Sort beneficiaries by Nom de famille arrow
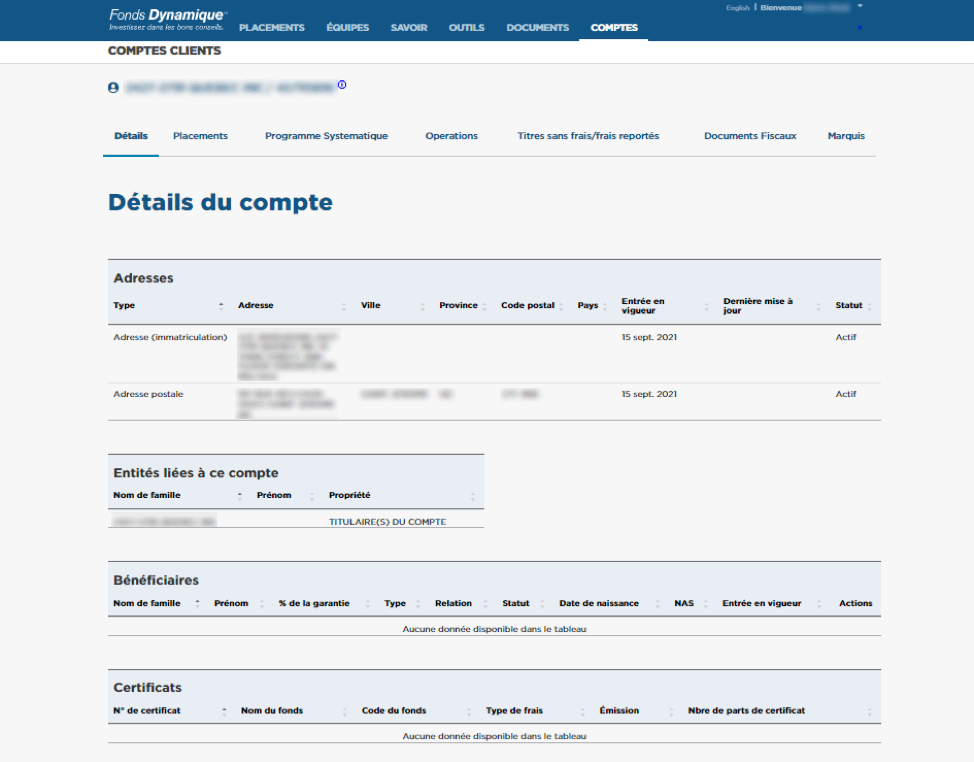This screenshot has height=762, width=974. click(198, 604)
